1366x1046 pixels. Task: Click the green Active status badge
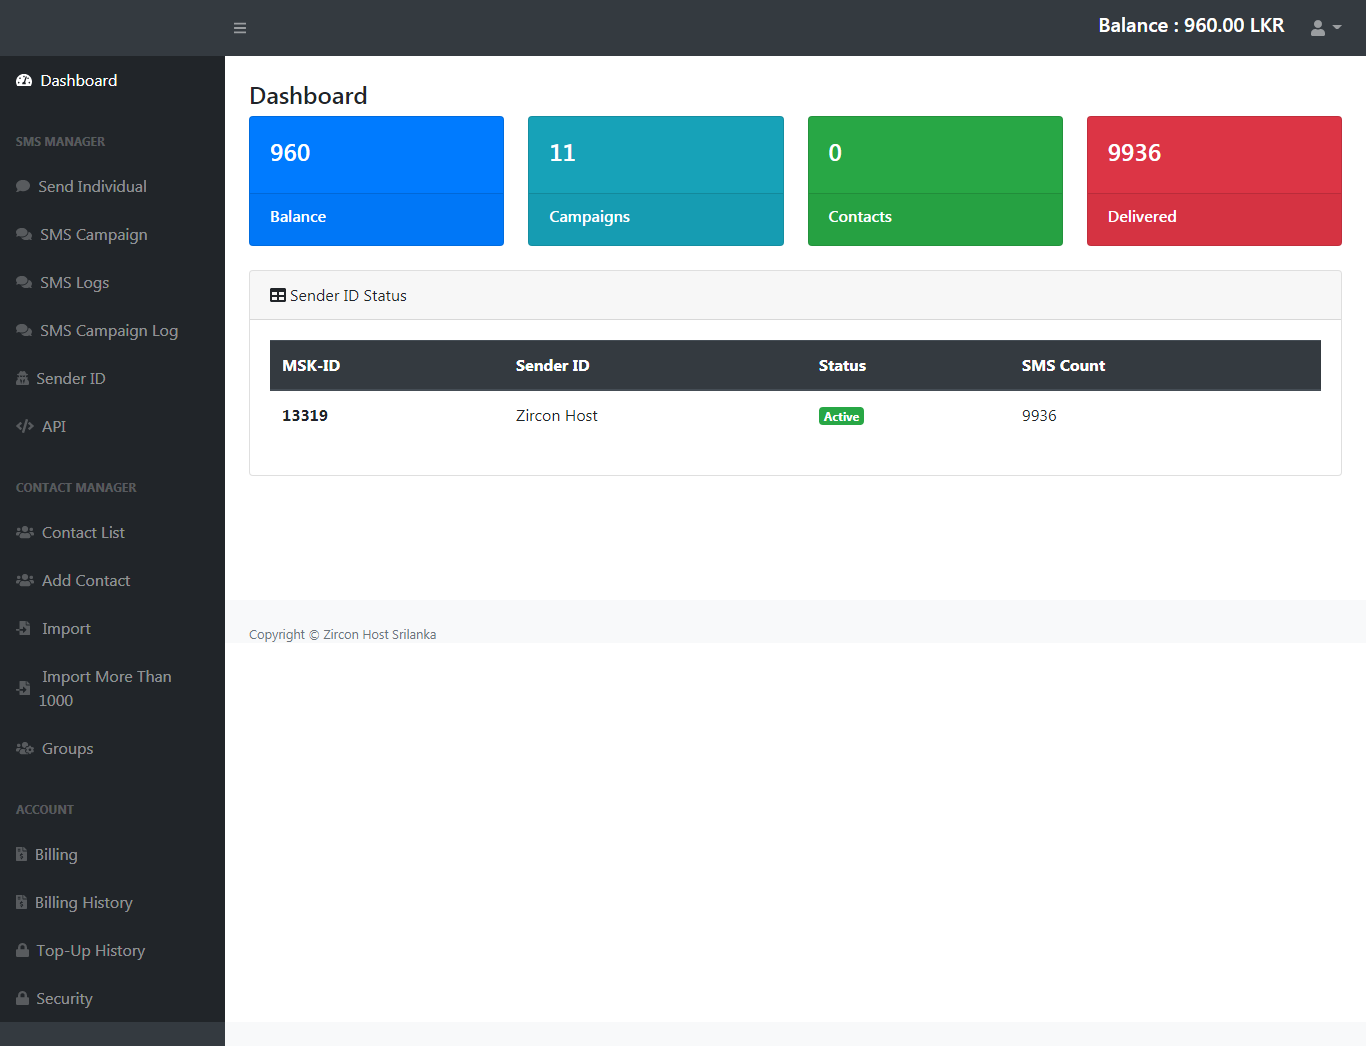click(841, 417)
